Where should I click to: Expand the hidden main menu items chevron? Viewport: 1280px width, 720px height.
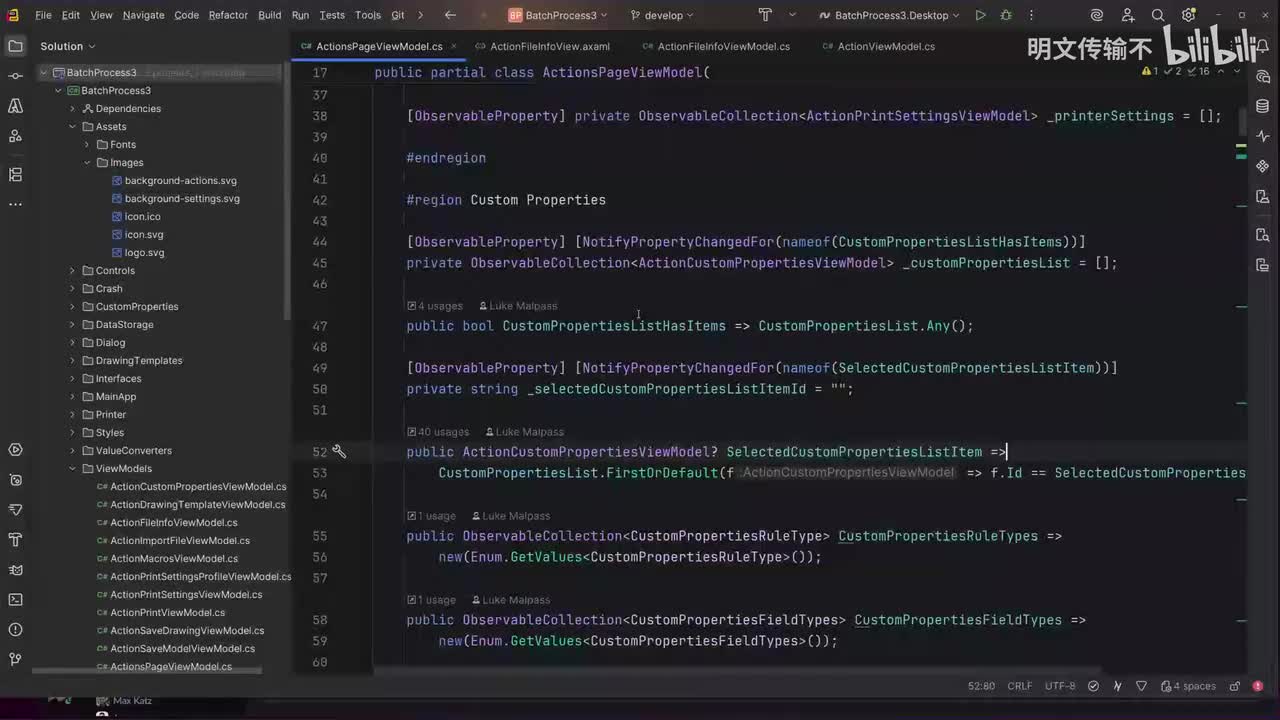coord(420,15)
